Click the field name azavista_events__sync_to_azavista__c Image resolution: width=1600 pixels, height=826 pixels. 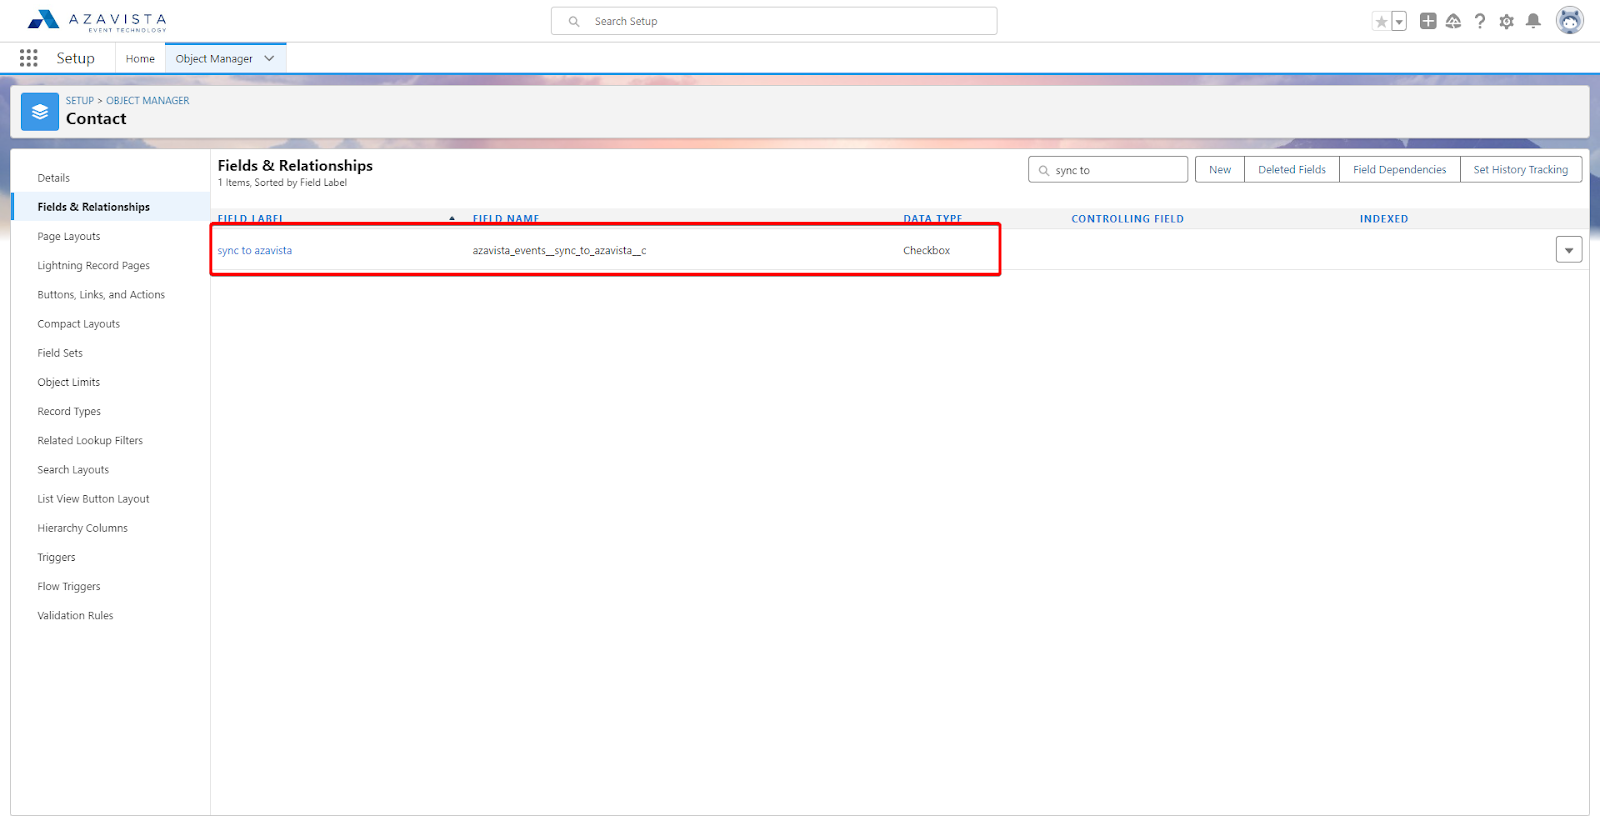[x=560, y=251]
